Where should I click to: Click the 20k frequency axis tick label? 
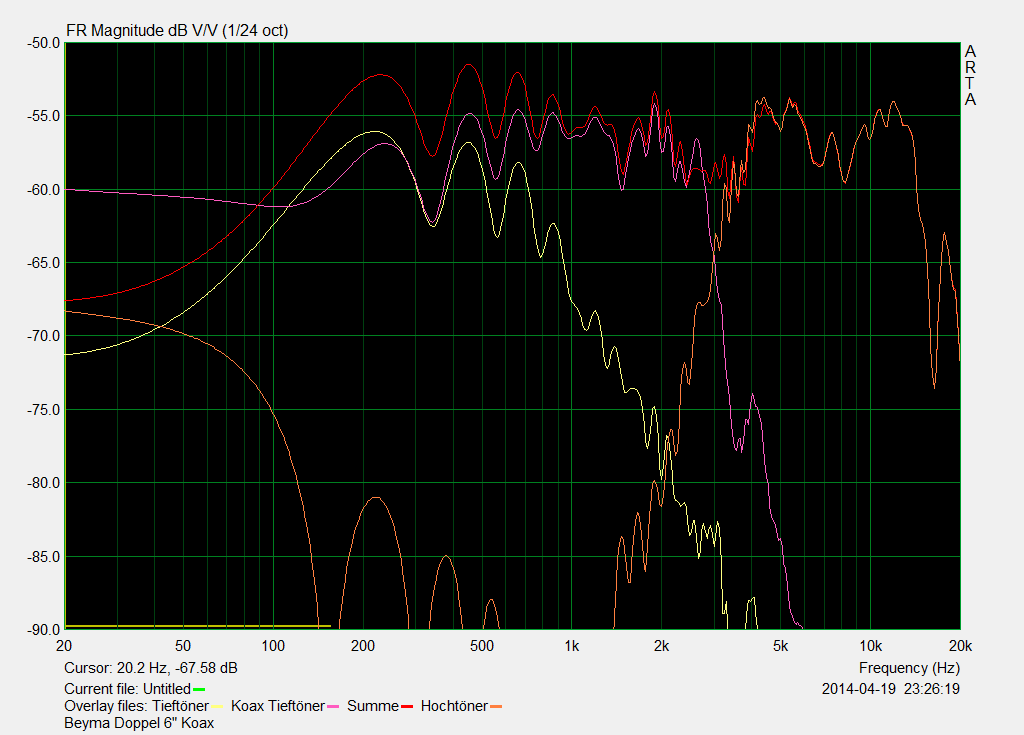(x=959, y=645)
